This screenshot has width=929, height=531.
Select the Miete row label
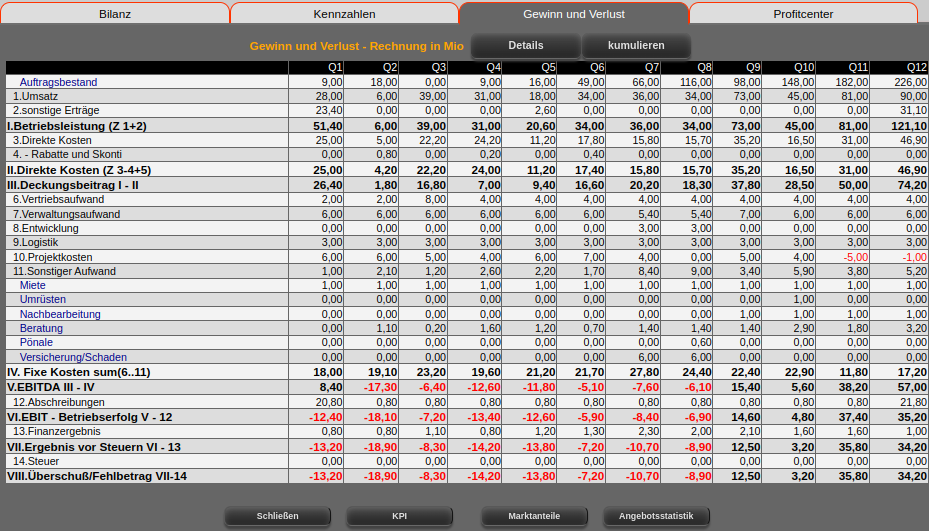tap(32, 286)
